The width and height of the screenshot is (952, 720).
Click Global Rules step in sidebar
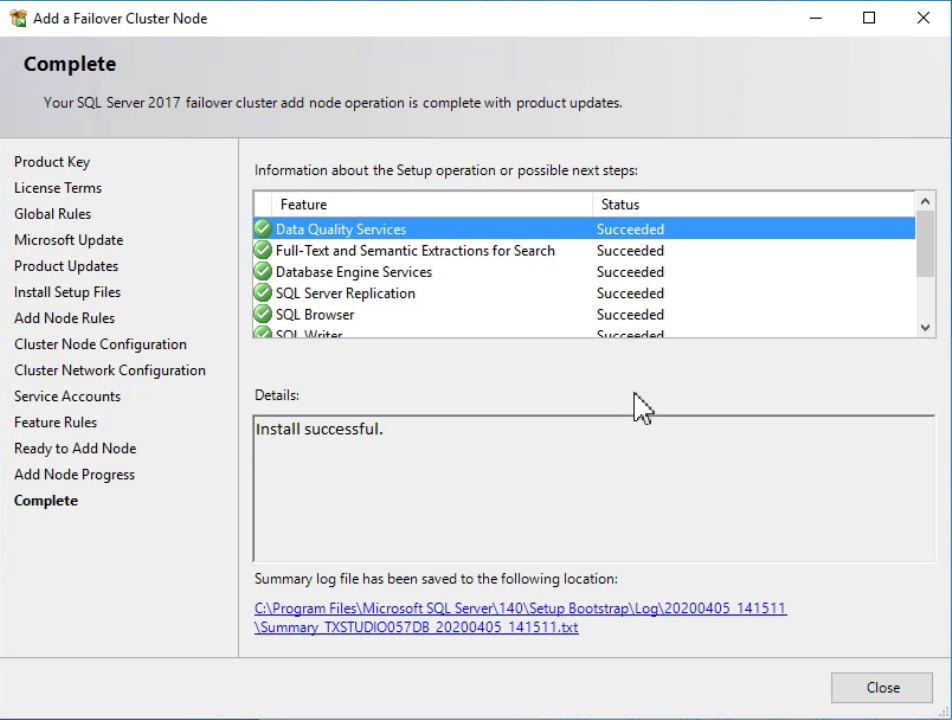click(52, 214)
